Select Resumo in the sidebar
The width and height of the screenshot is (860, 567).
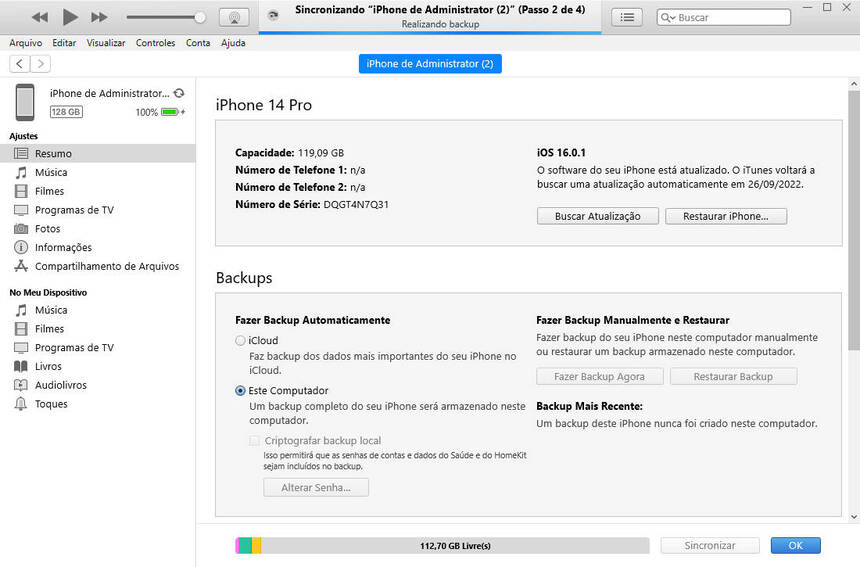tap(98, 154)
